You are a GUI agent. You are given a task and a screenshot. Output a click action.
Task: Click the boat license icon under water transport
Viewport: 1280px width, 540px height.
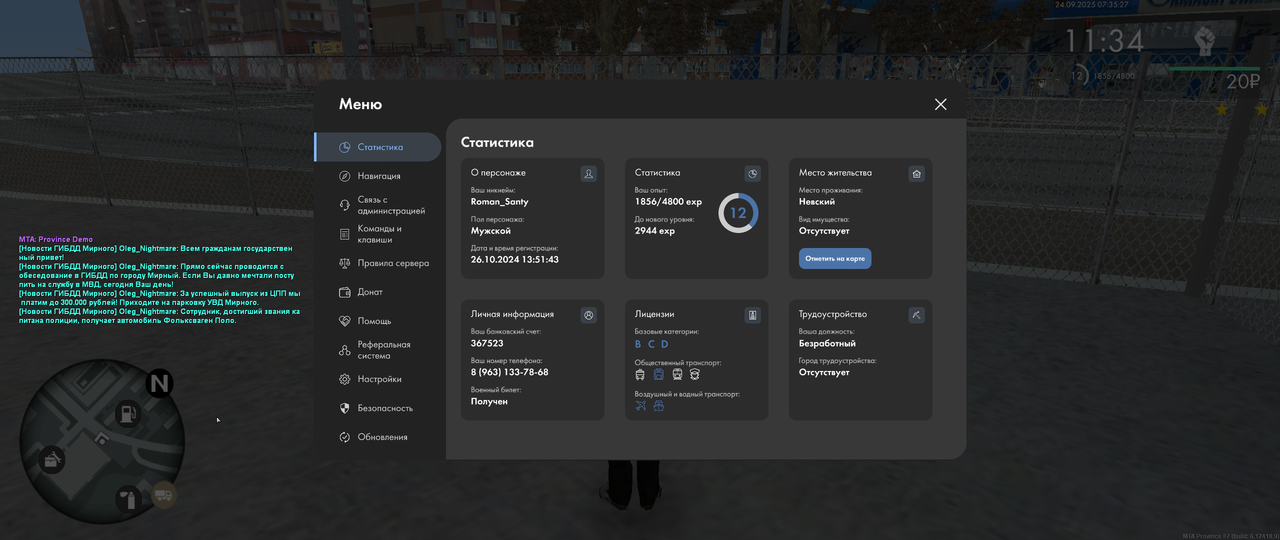pyautogui.click(x=659, y=406)
